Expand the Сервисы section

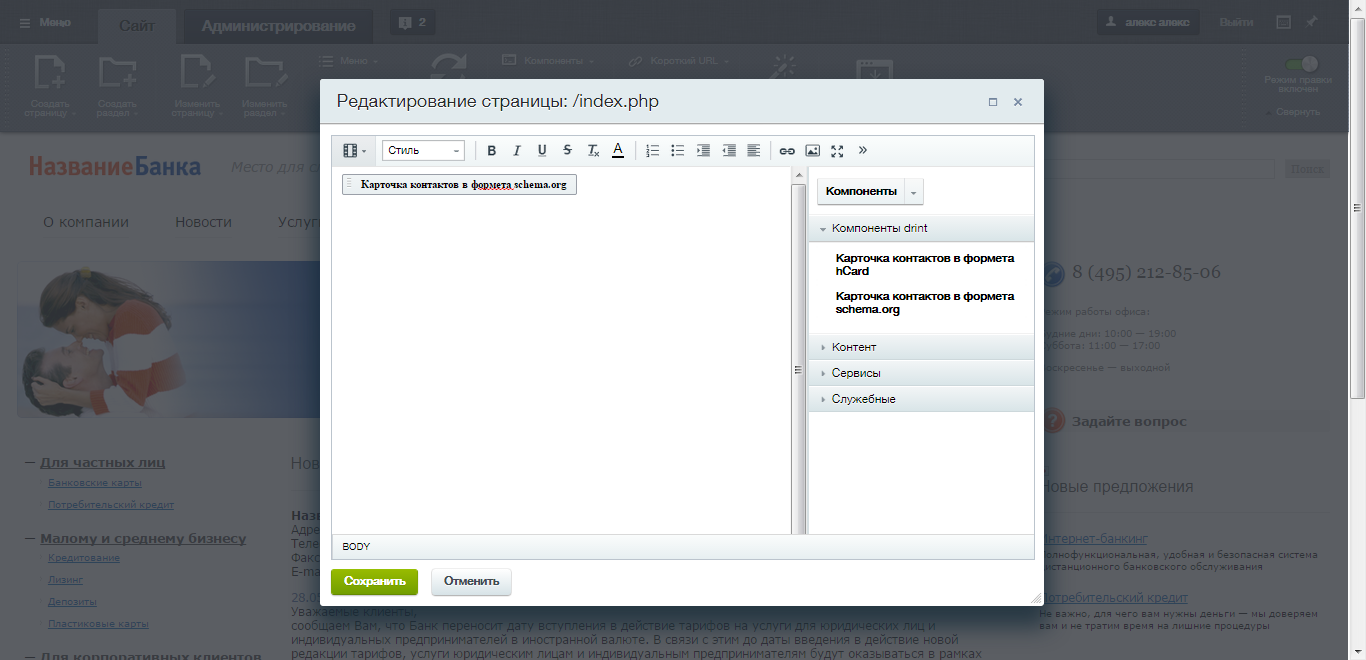(x=921, y=373)
